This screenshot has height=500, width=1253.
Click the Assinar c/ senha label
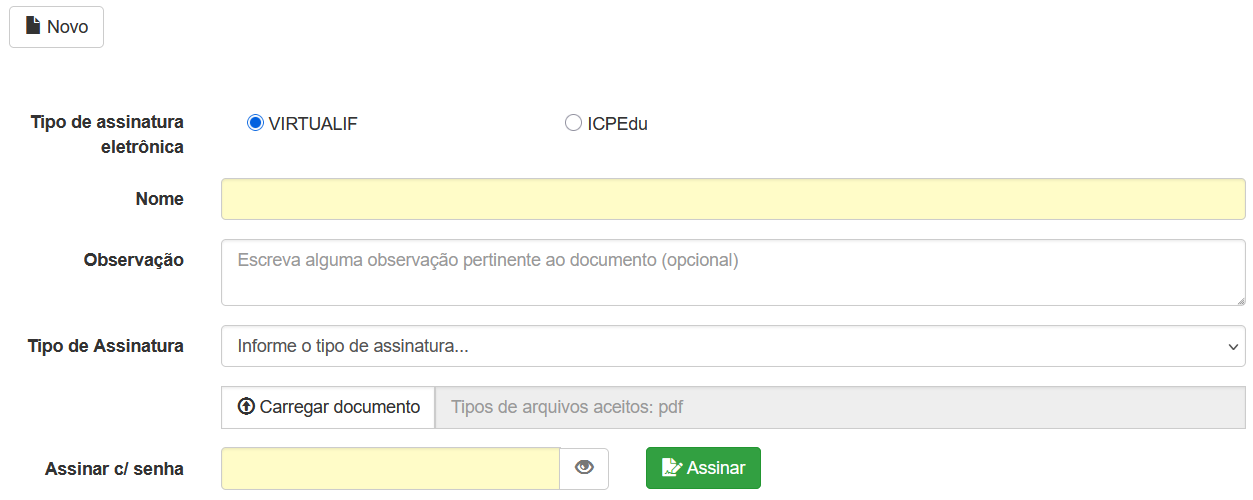coord(114,468)
